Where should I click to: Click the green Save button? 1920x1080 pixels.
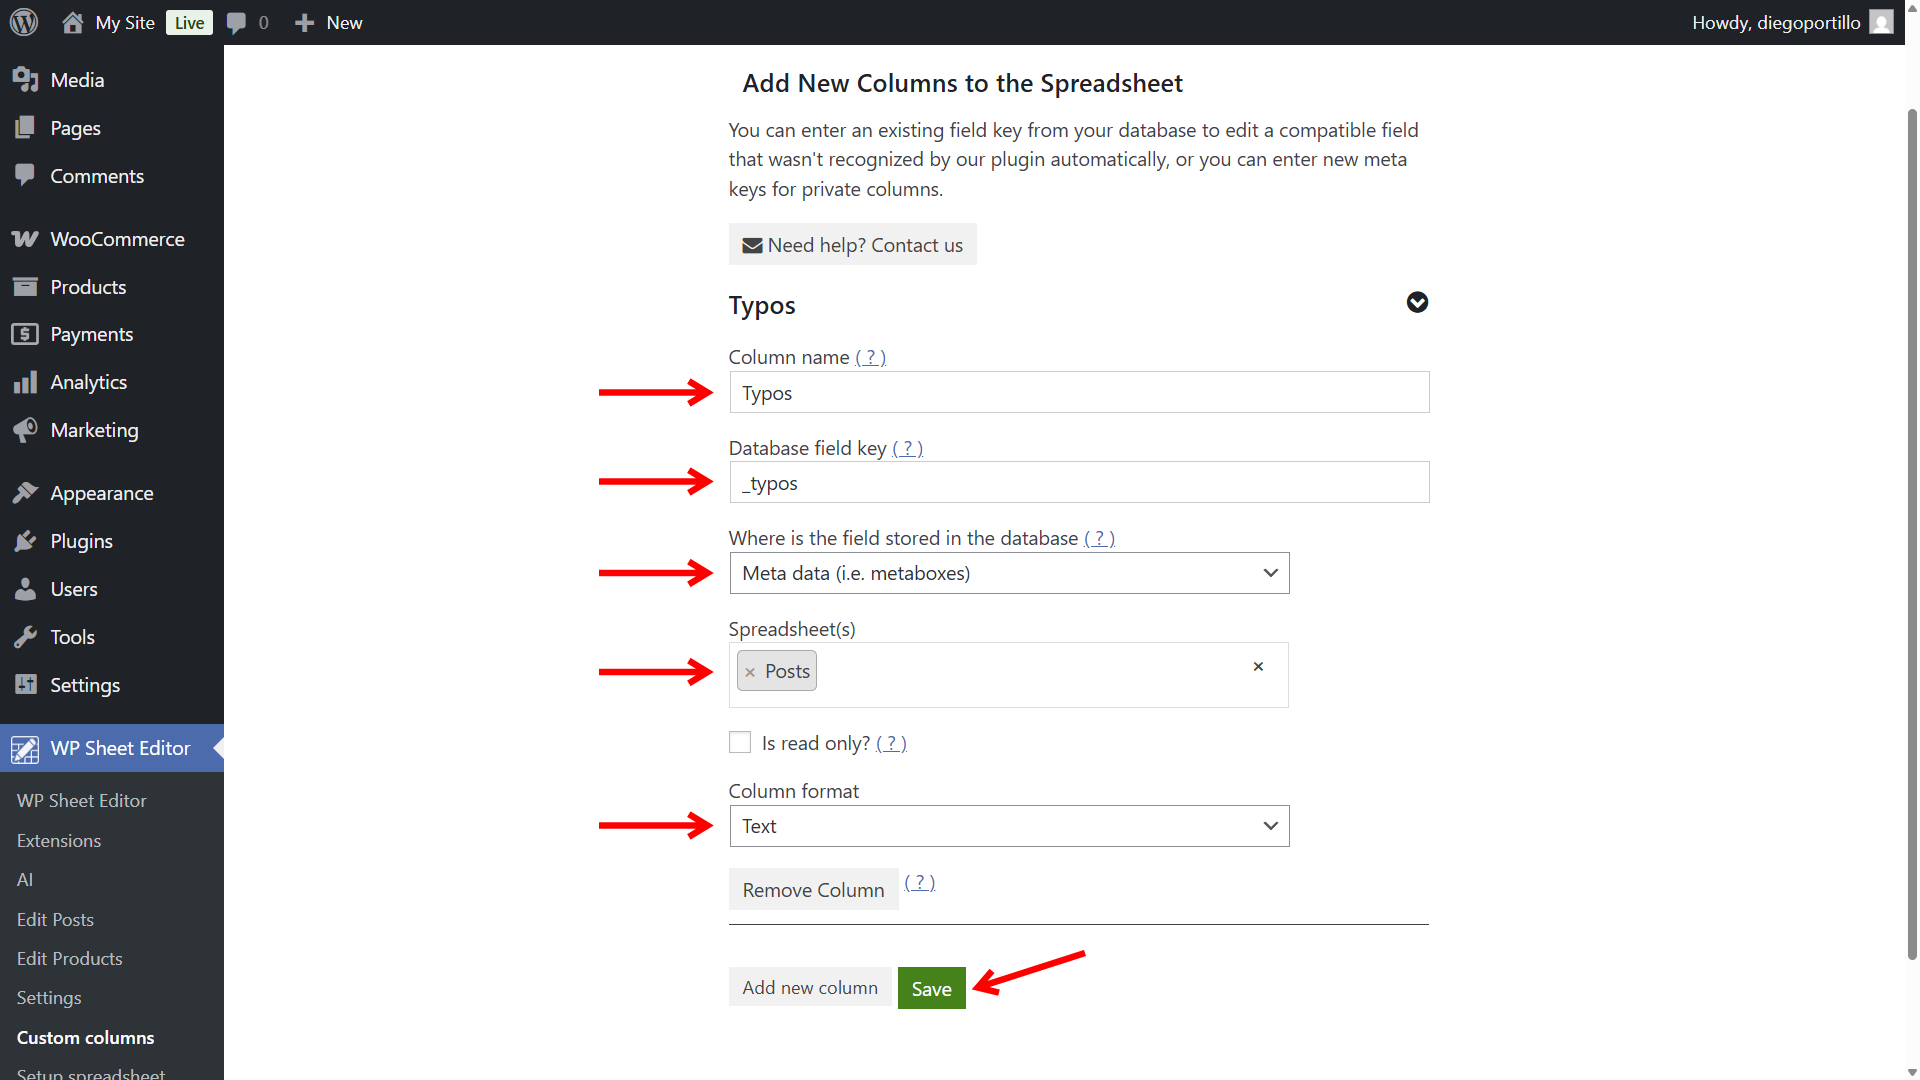(x=931, y=988)
